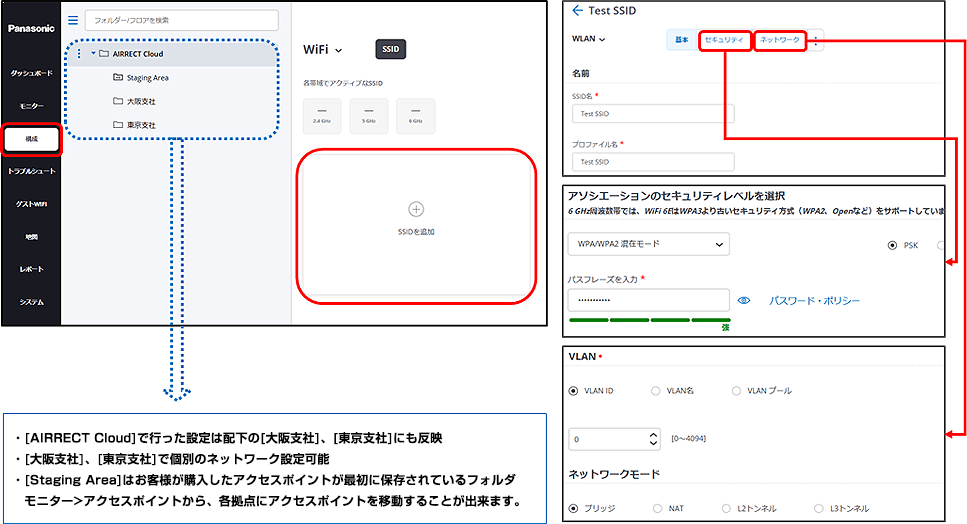967x524 pixels.
Task: Select the VLAN名 radio button
Action: coord(656,391)
